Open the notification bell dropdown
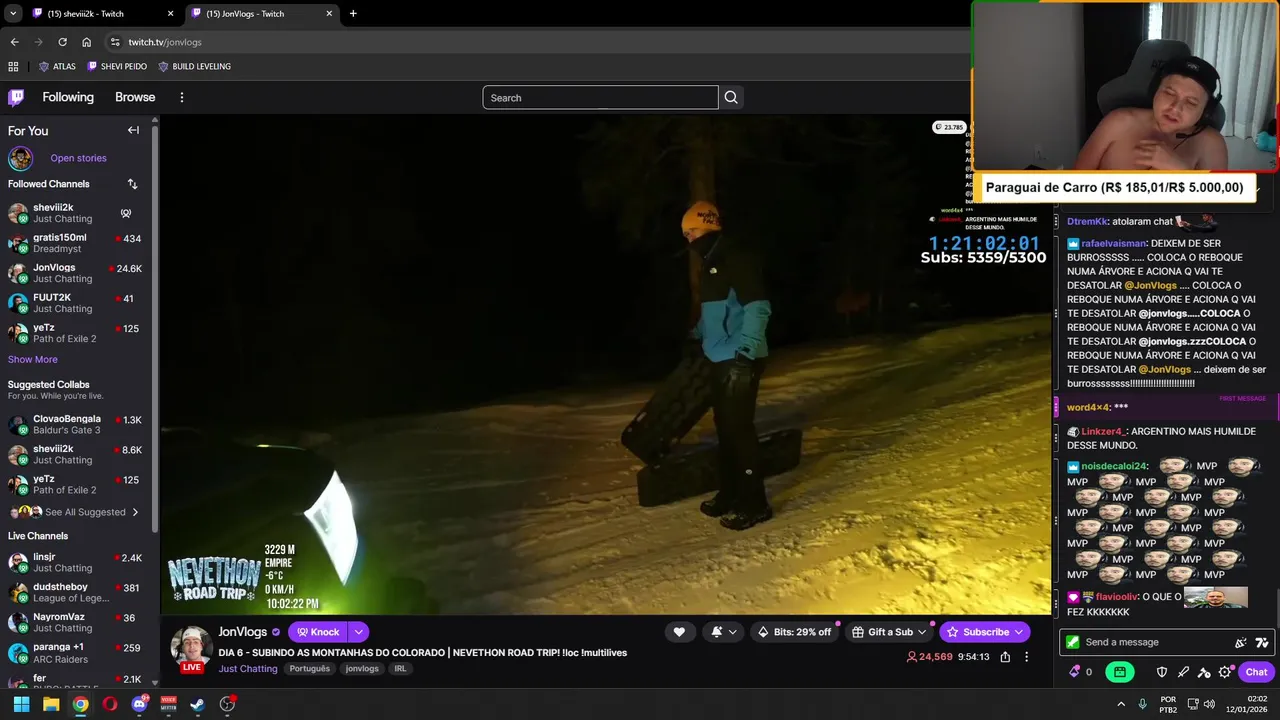1280x720 pixels. click(x=723, y=632)
